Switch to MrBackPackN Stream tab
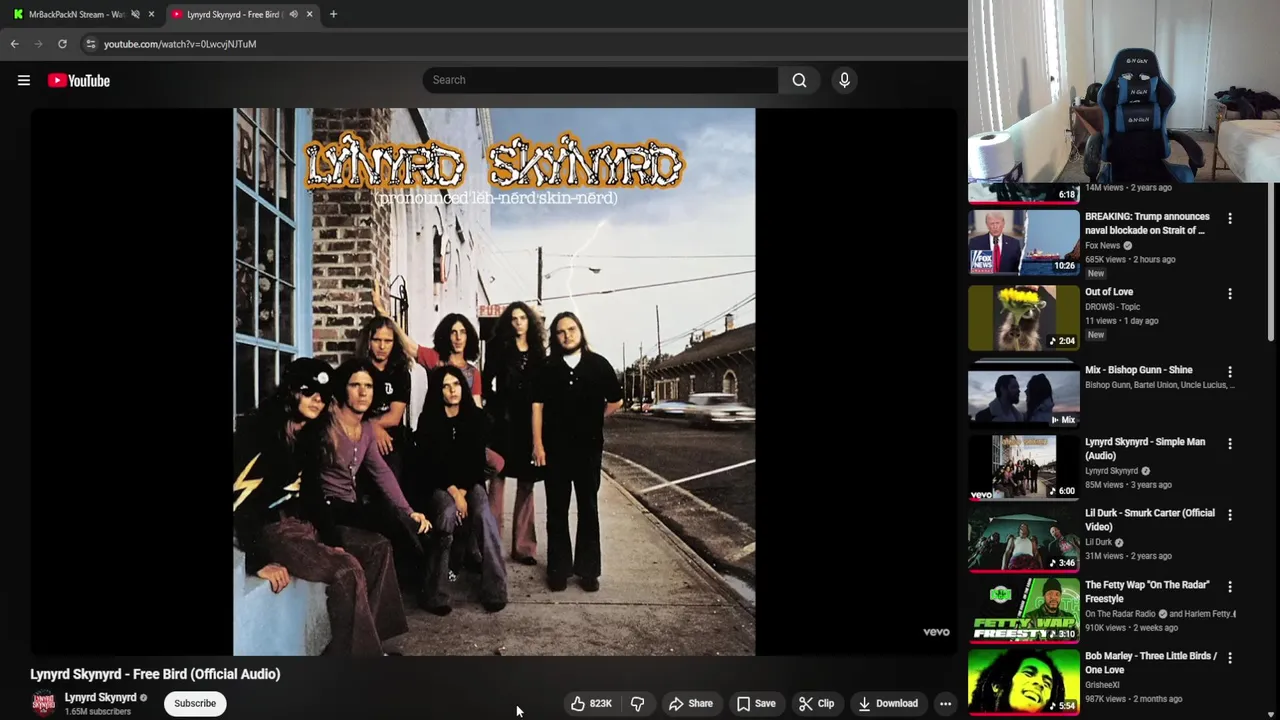This screenshot has width=1280, height=720. pos(75,14)
